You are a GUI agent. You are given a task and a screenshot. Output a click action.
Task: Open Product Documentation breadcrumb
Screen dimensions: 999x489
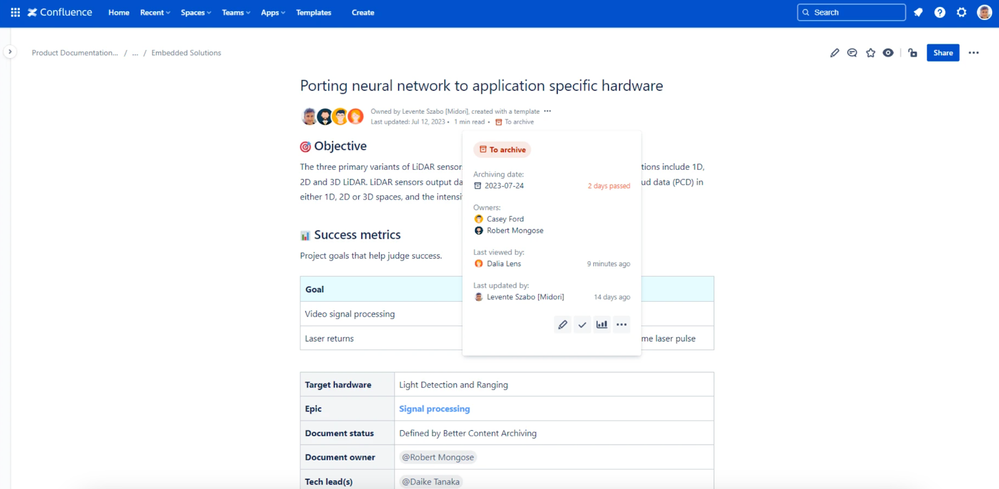75,53
